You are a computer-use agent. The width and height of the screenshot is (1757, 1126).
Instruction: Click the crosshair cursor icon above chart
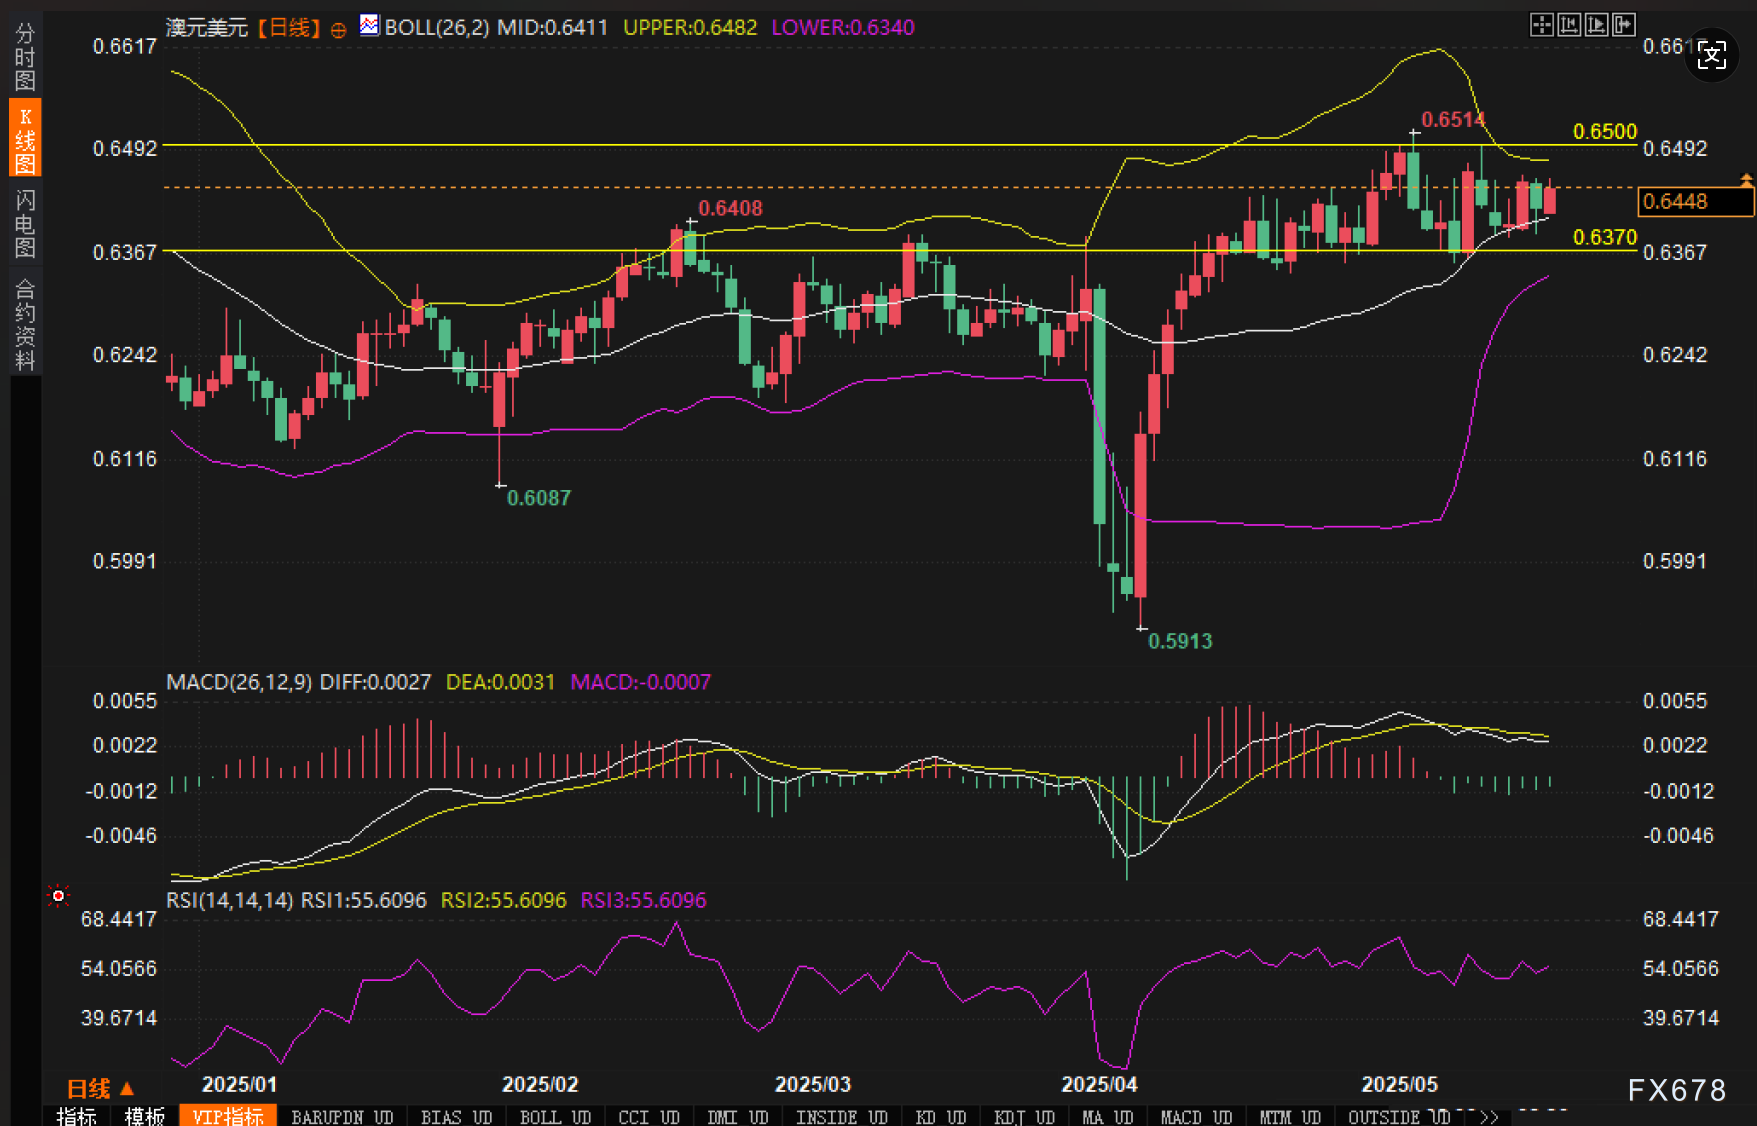click(1541, 25)
